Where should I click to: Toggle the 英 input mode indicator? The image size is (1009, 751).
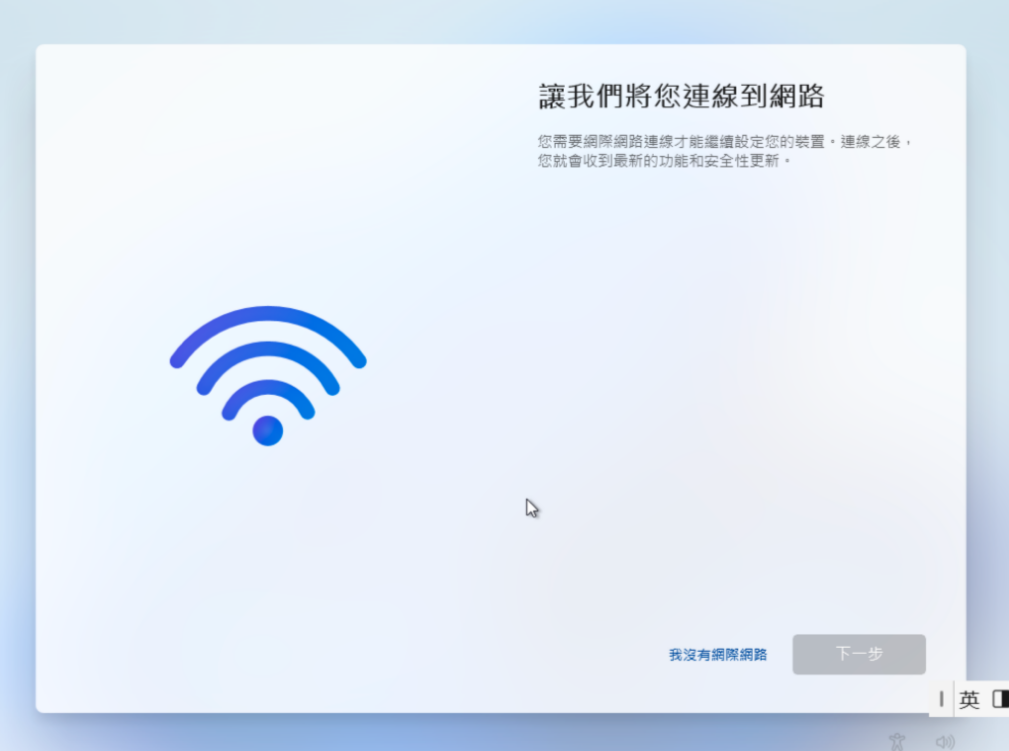(x=969, y=699)
